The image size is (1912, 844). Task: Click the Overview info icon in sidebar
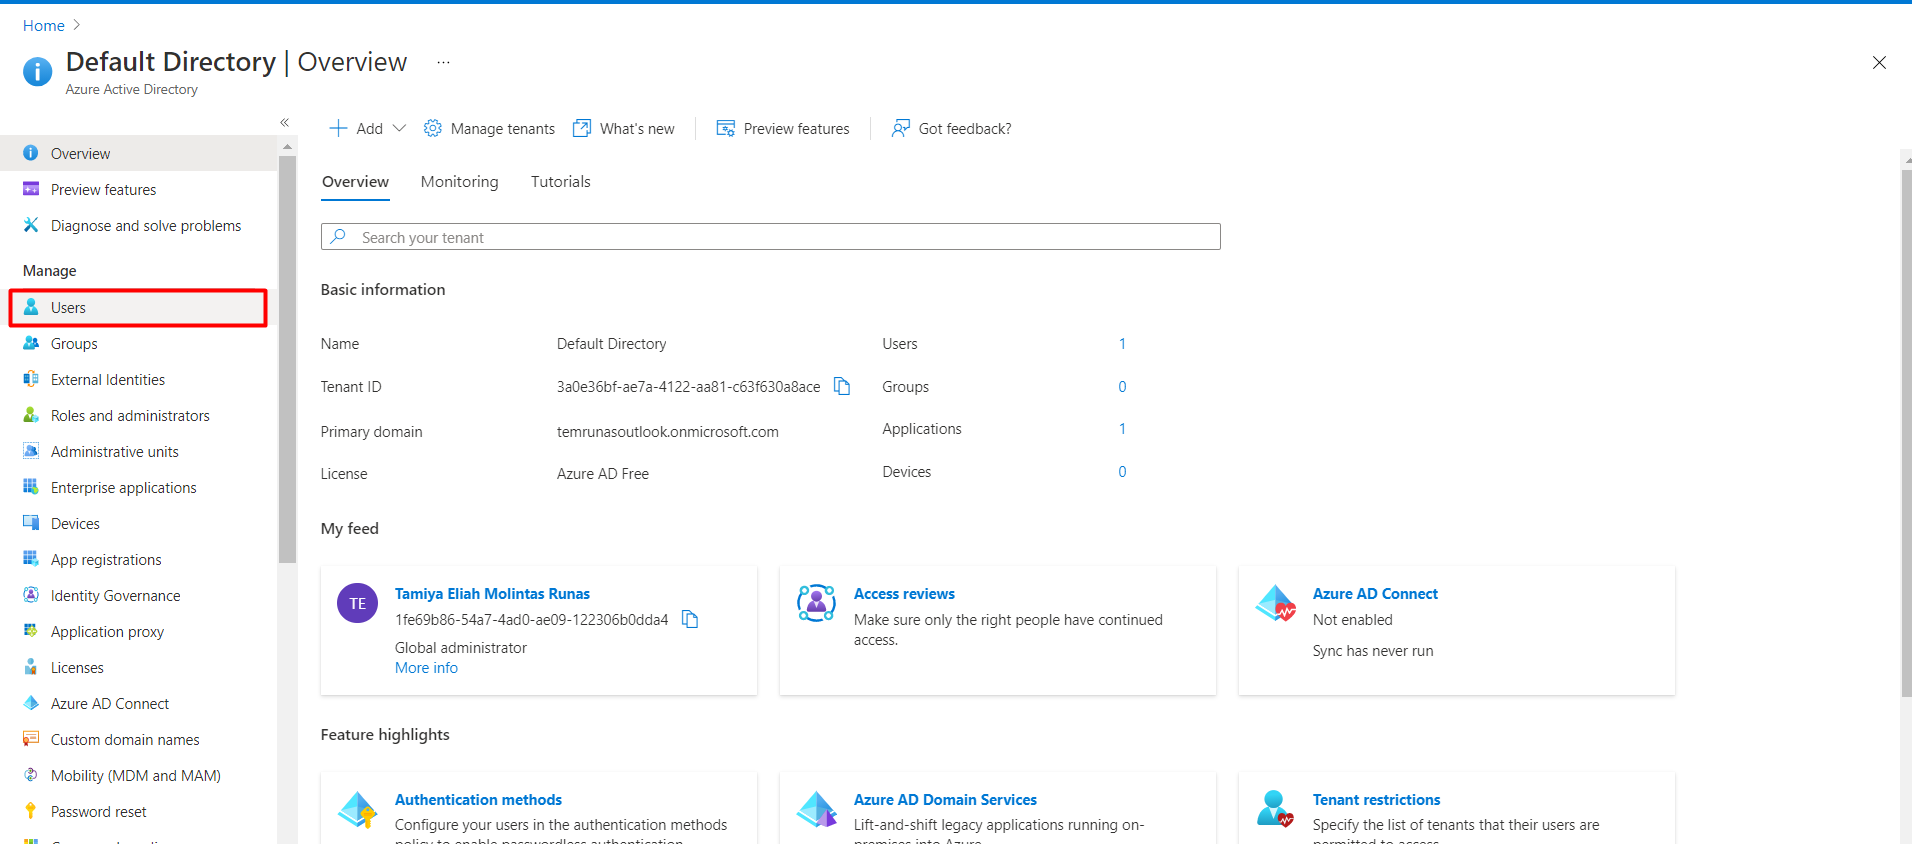point(31,153)
